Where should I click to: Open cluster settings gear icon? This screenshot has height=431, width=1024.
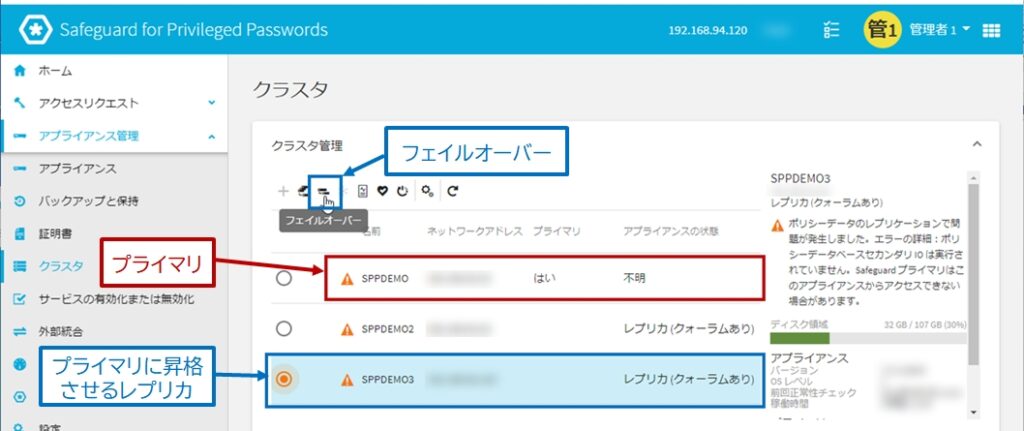[427, 191]
